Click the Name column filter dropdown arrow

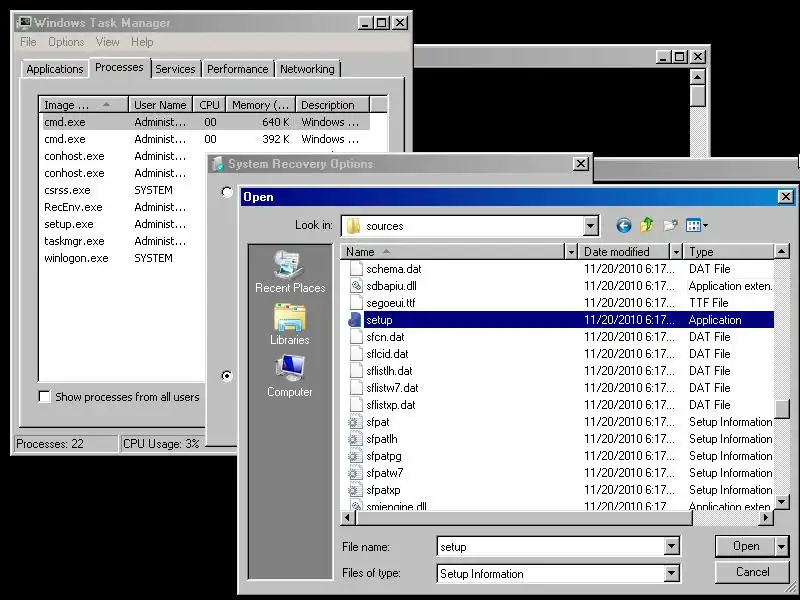click(571, 252)
